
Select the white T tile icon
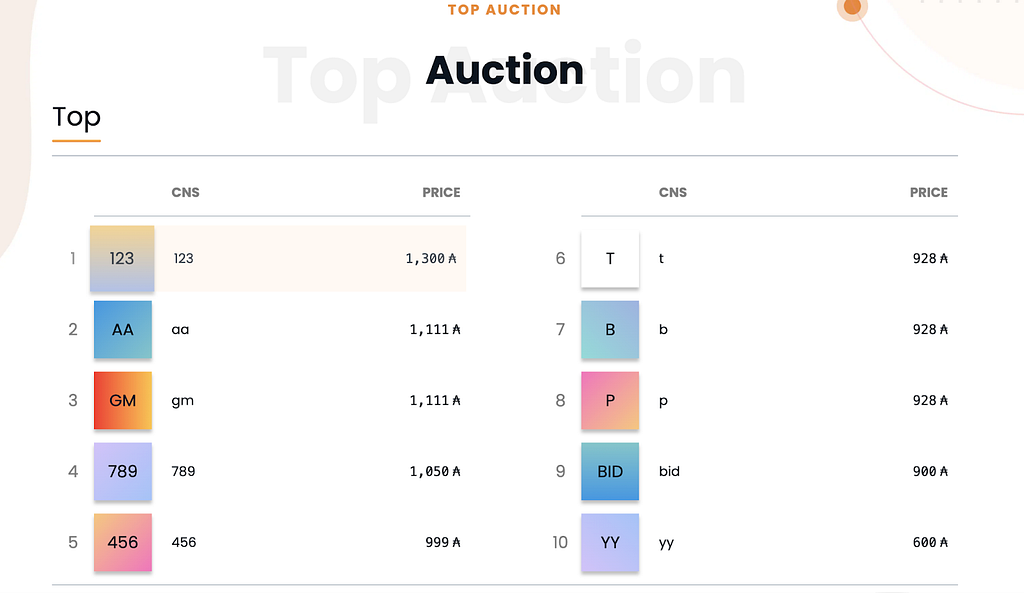610,259
